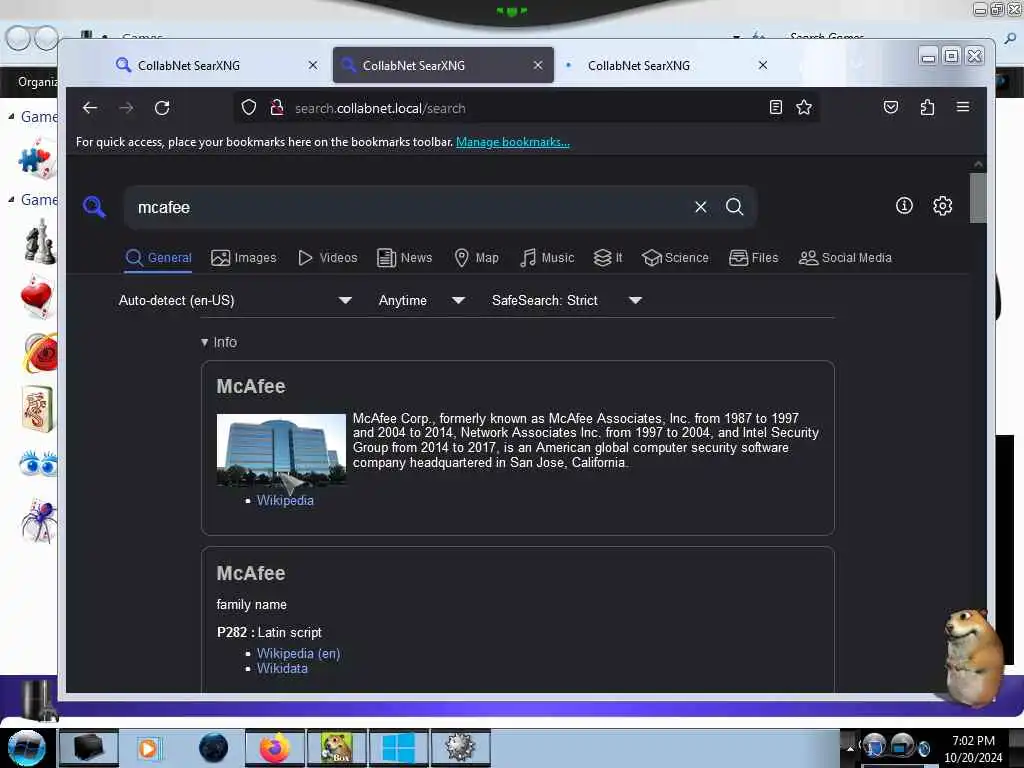Open the gear app on taskbar

(459, 747)
